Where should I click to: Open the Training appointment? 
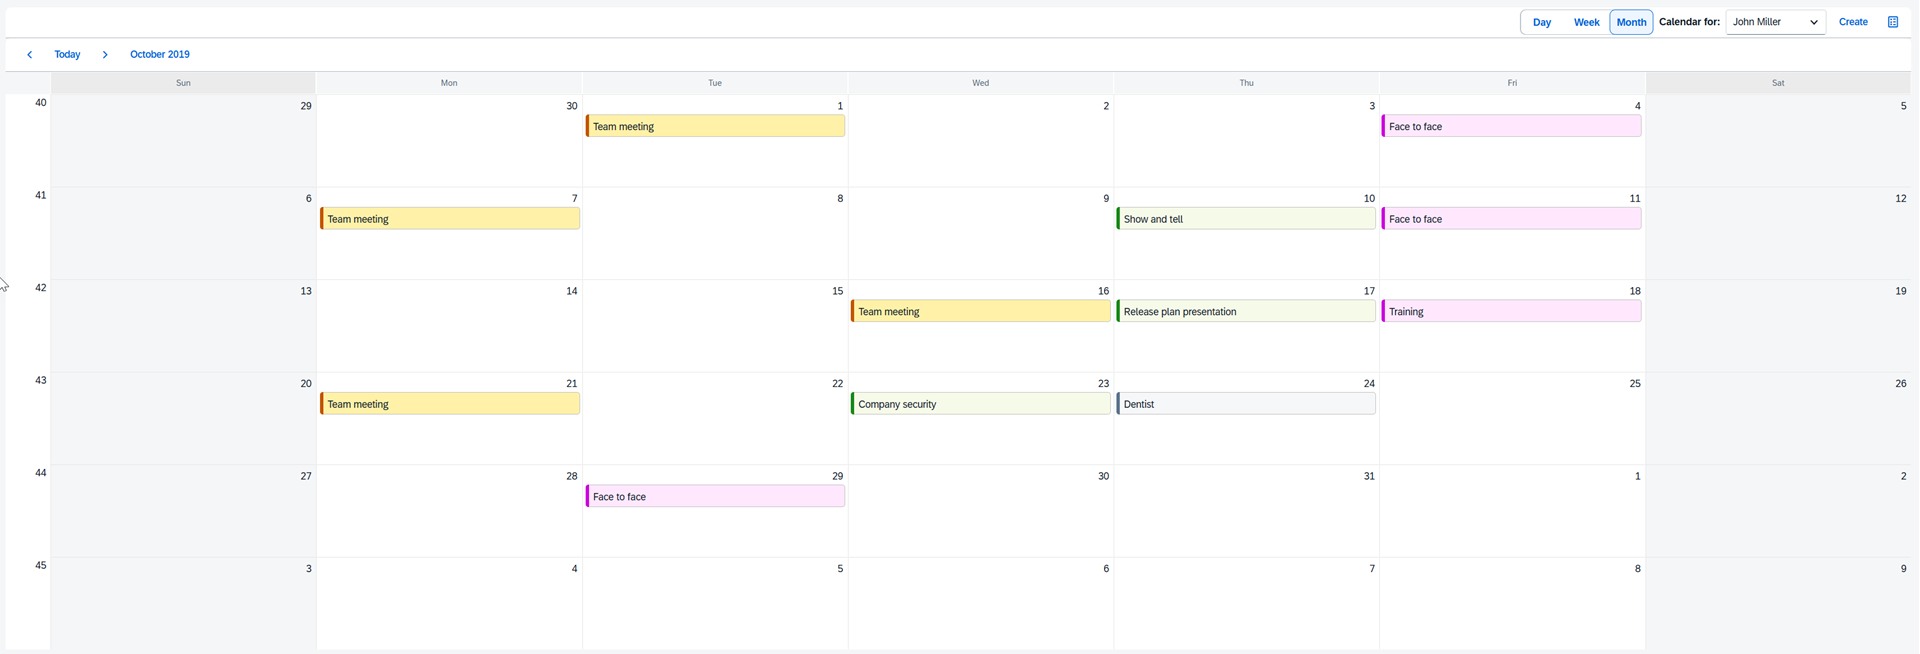1511,311
